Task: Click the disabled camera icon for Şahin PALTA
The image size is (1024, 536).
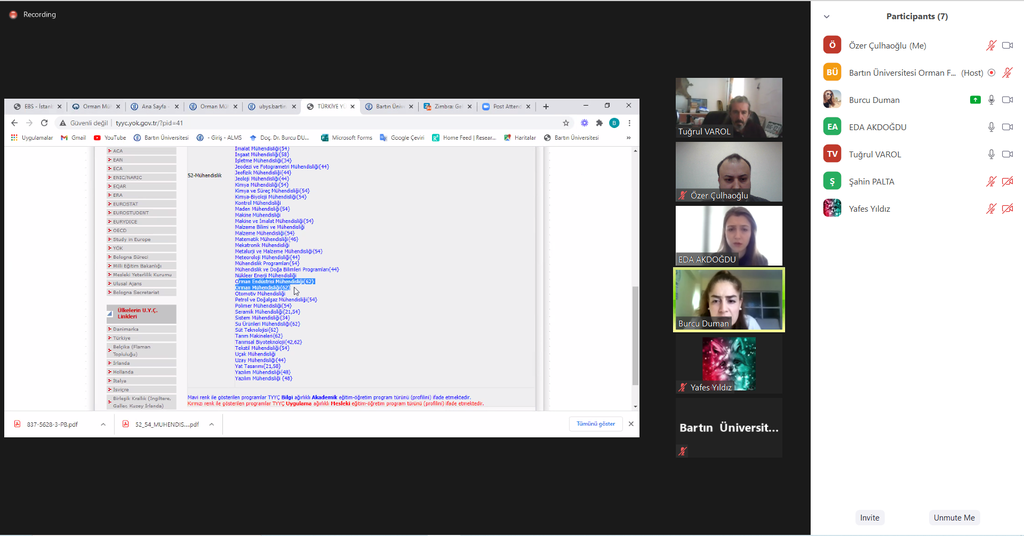Action: tap(1007, 181)
